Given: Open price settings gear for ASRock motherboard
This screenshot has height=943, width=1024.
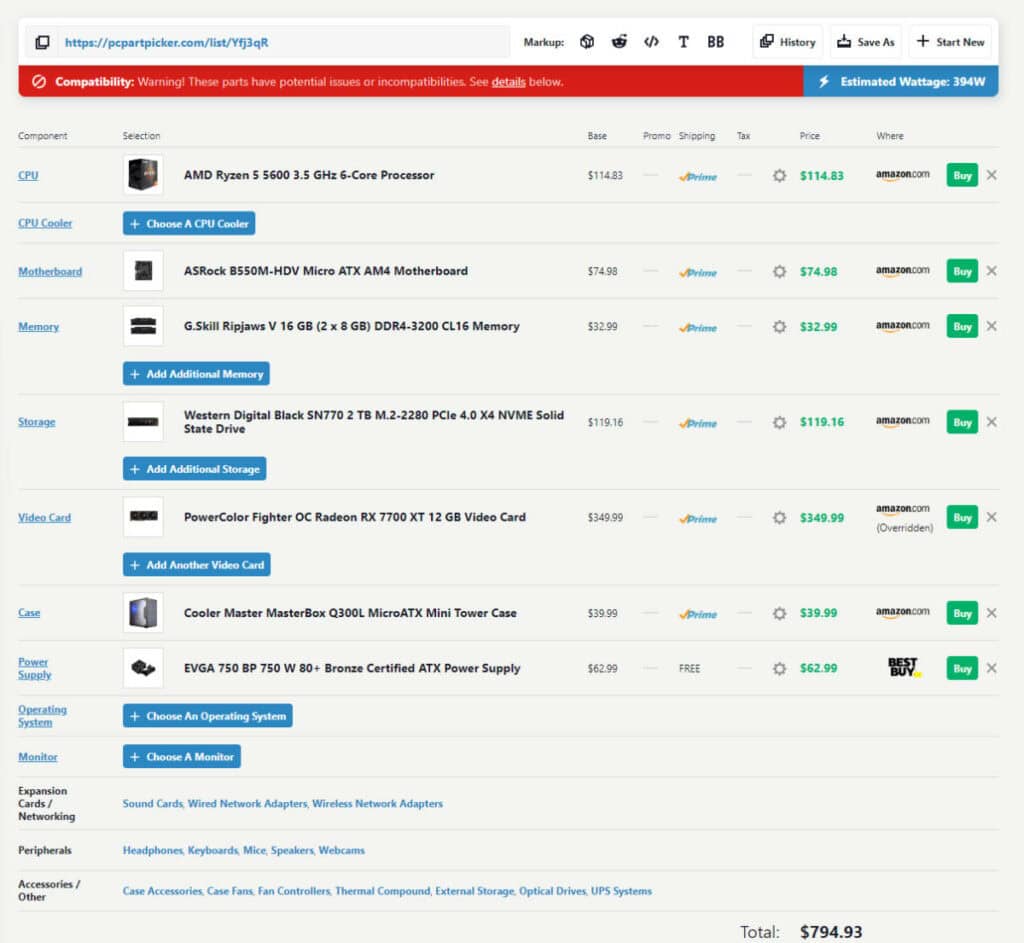Looking at the screenshot, I should coord(779,271).
